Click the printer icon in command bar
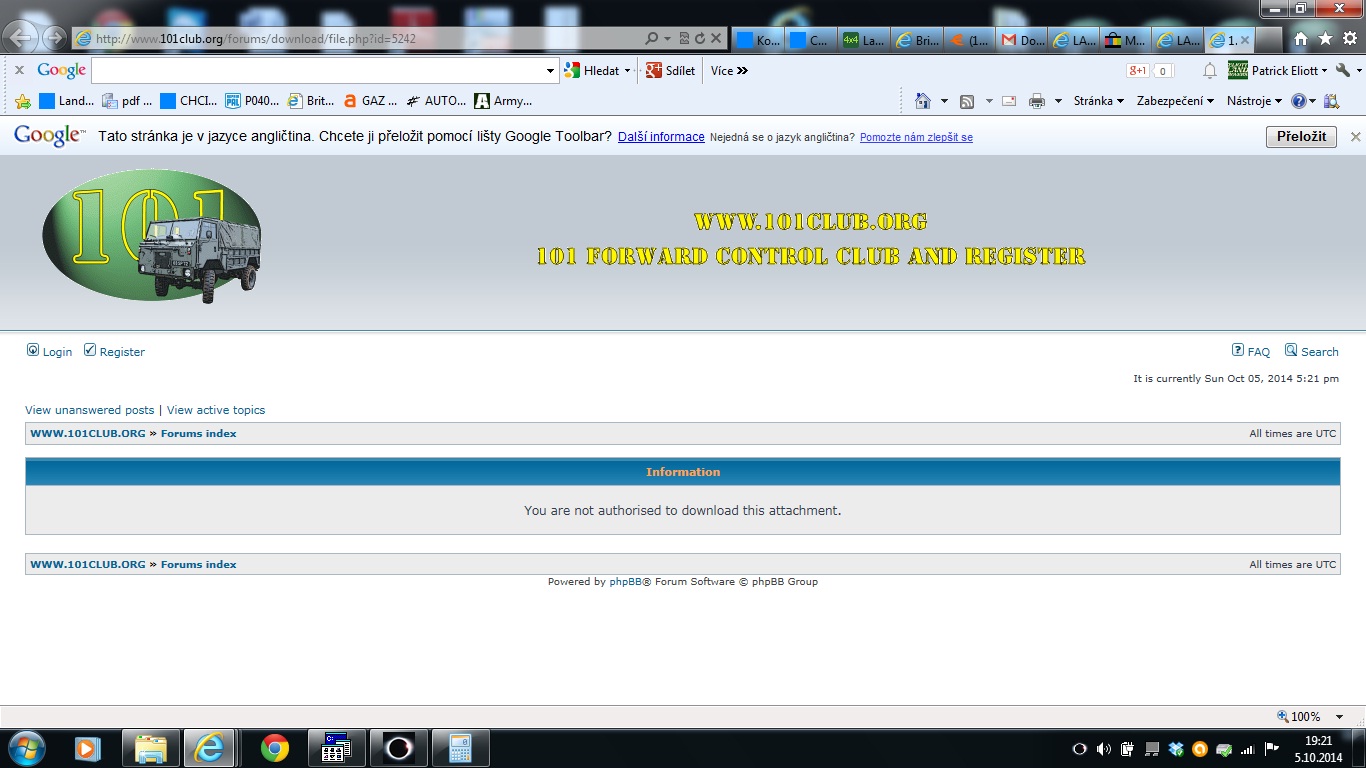 pyautogui.click(x=1037, y=101)
